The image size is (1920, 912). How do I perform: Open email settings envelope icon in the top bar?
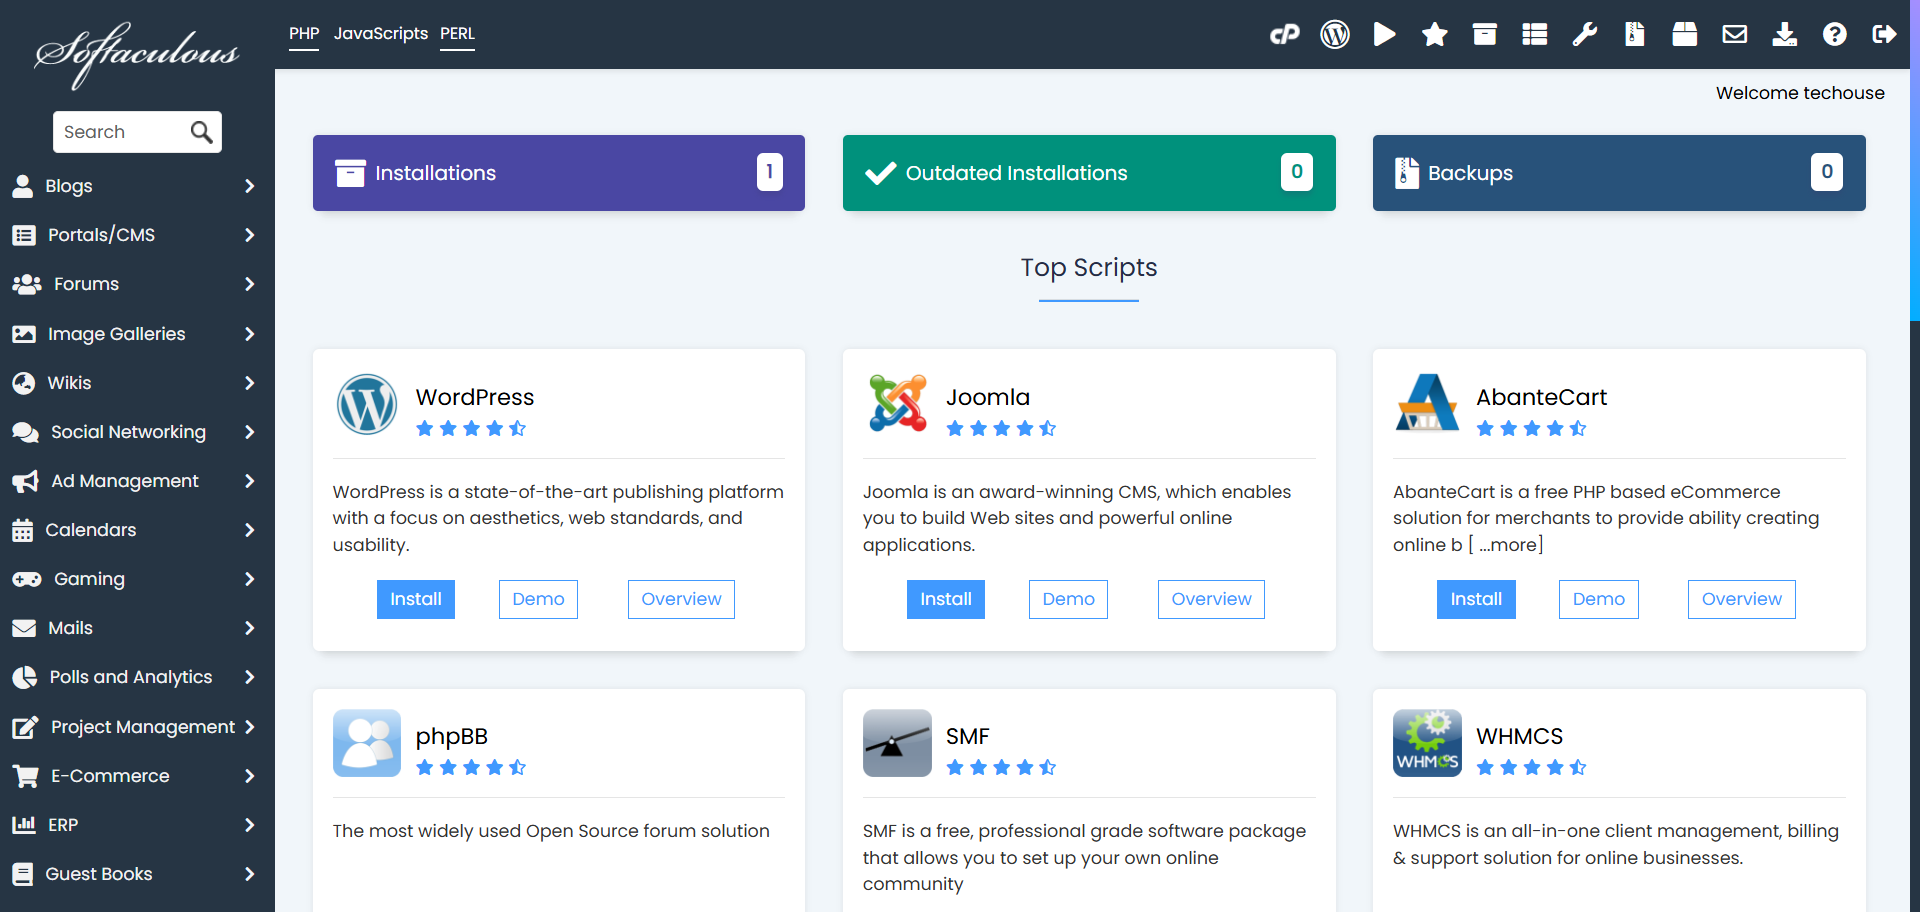pos(1735,35)
